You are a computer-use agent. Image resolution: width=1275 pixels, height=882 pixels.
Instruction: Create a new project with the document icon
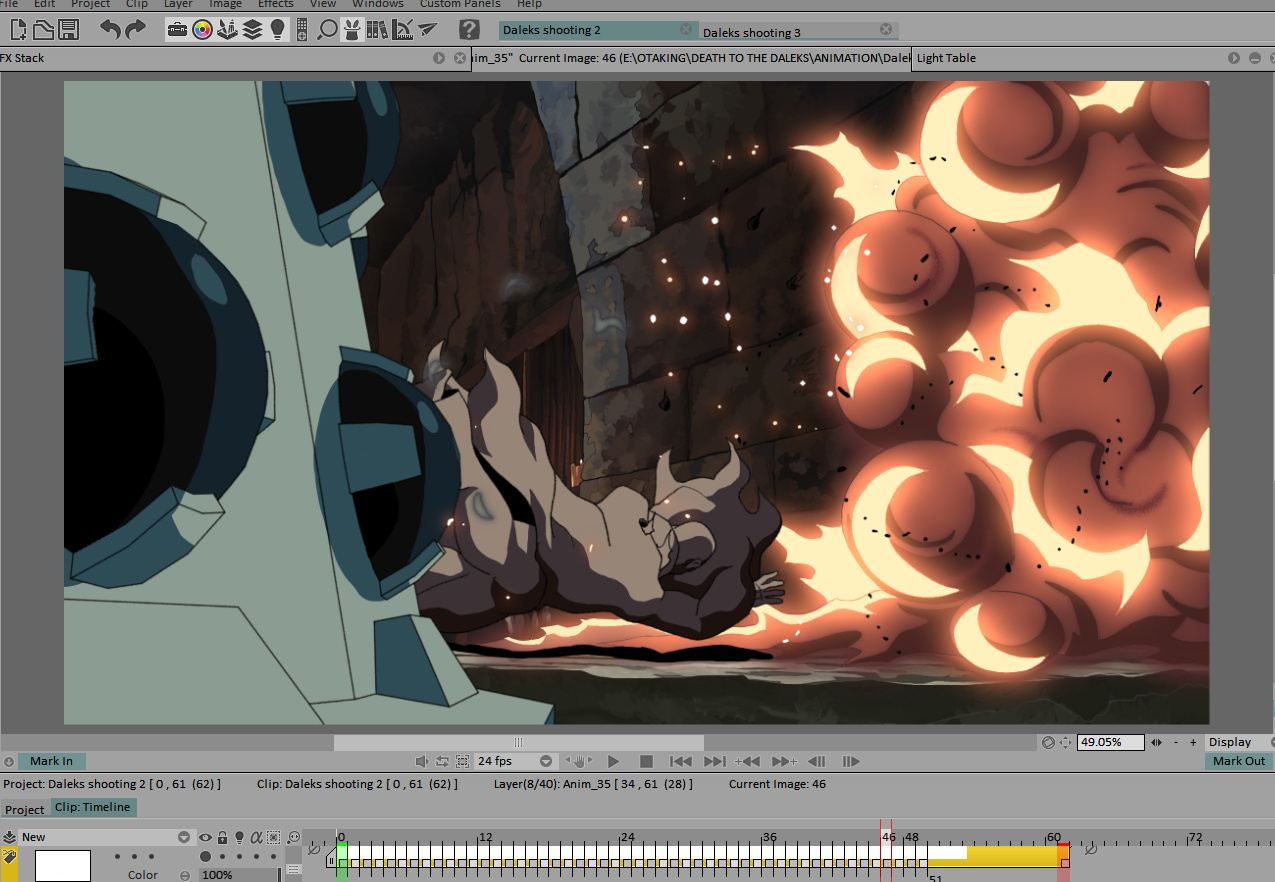[x=18, y=30]
